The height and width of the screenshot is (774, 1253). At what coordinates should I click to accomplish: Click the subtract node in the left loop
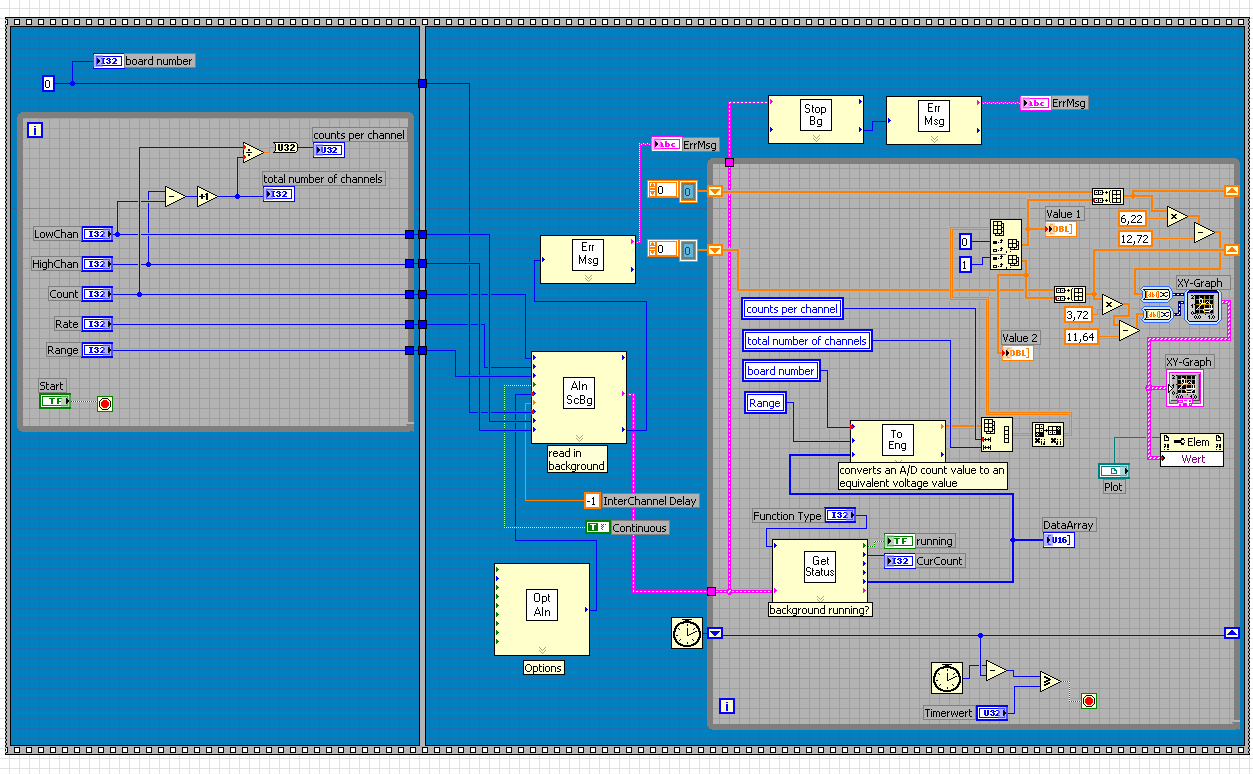[176, 196]
